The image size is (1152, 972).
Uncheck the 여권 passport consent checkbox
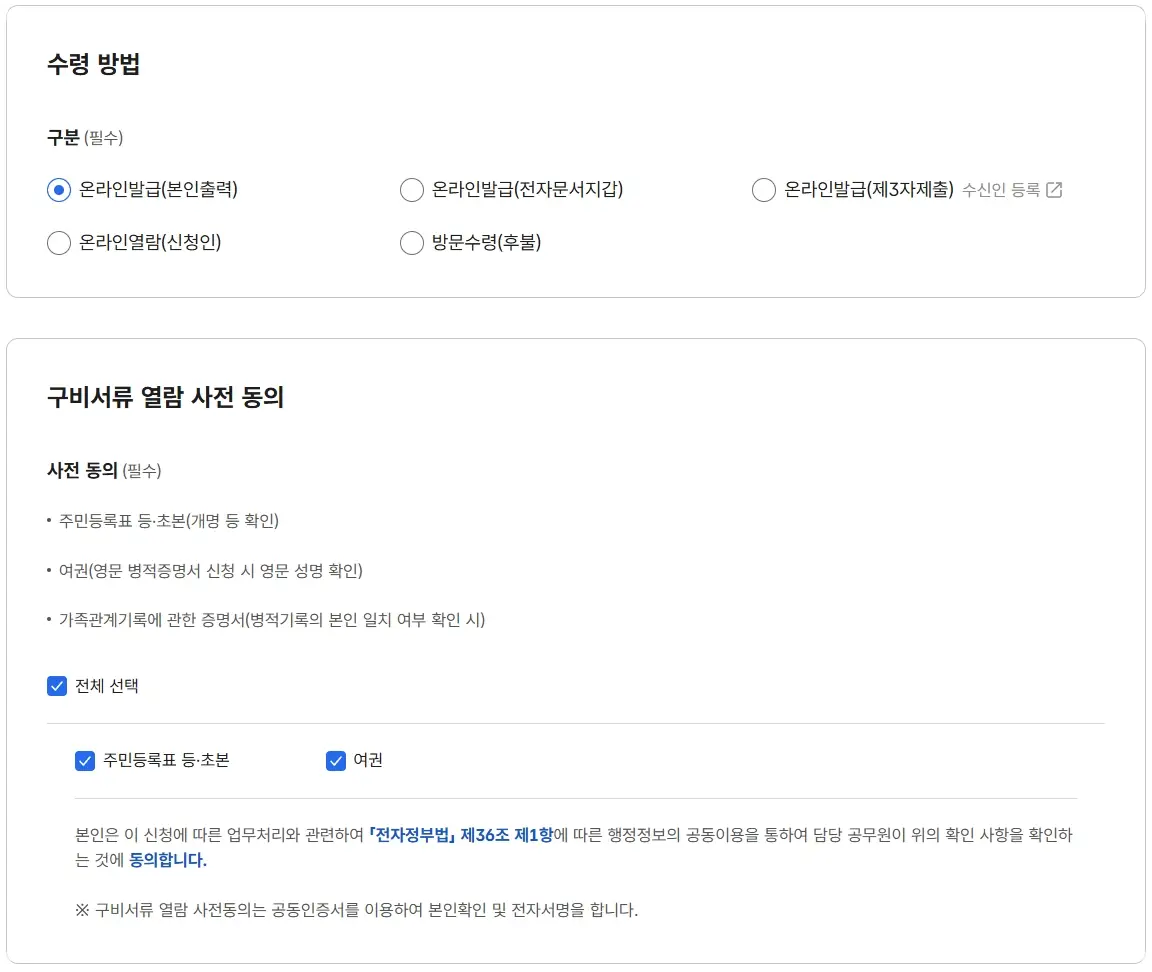334,760
